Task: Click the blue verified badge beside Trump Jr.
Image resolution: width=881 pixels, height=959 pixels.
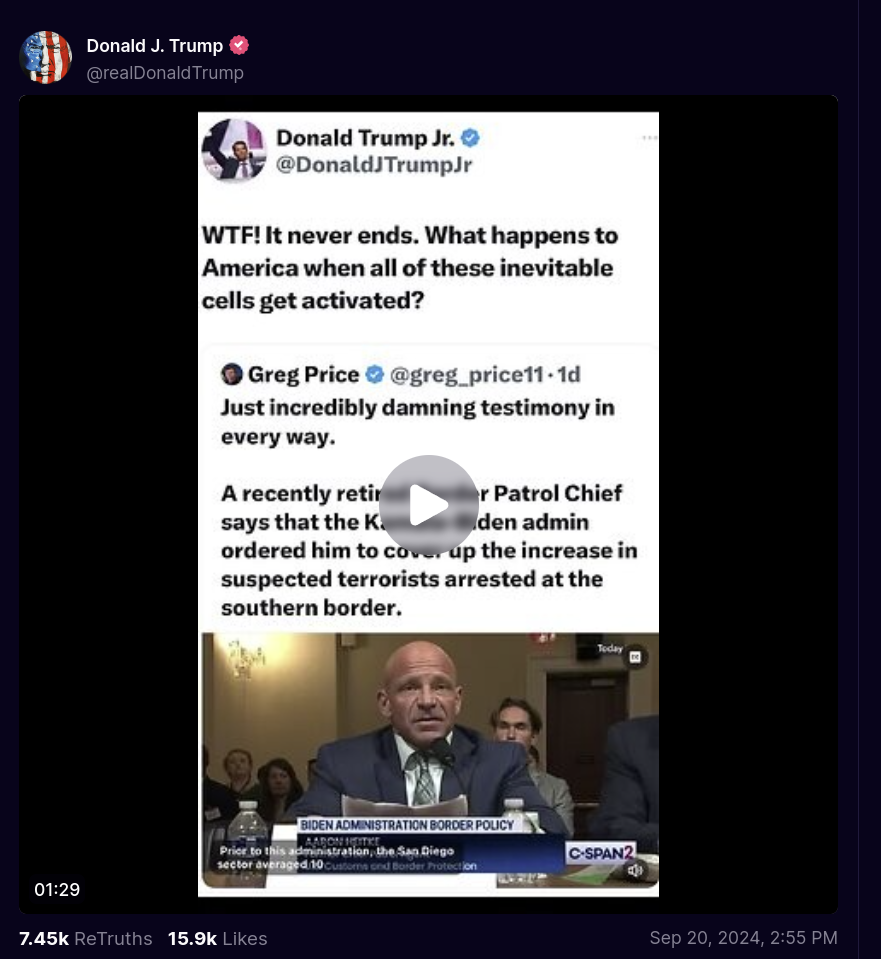Action: [x=470, y=138]
